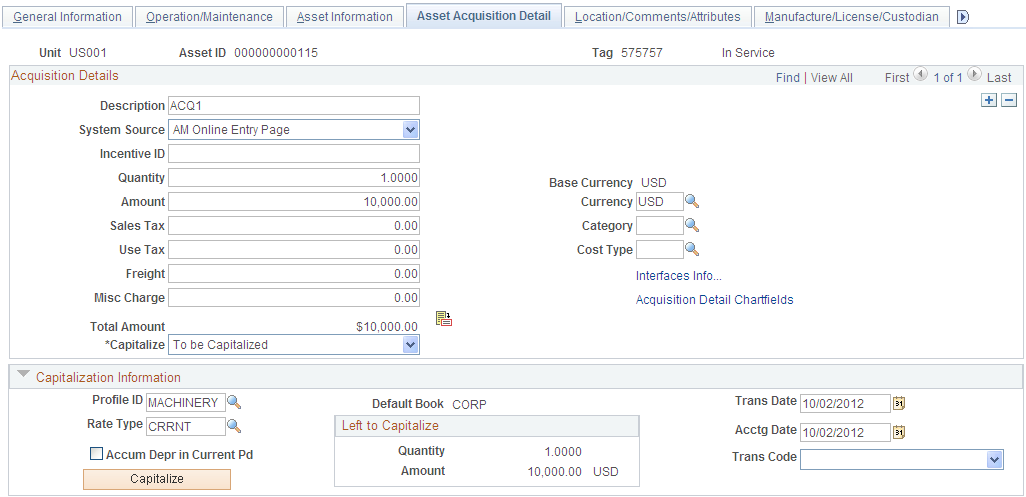
Task: Click the Unit value US001
Action: click(x=88, y=53)
